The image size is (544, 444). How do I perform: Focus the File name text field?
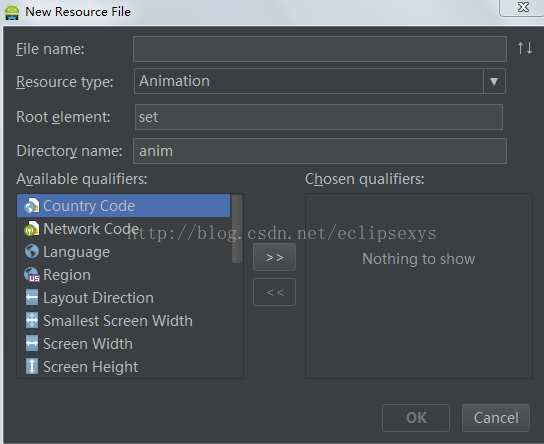point(320,49)
